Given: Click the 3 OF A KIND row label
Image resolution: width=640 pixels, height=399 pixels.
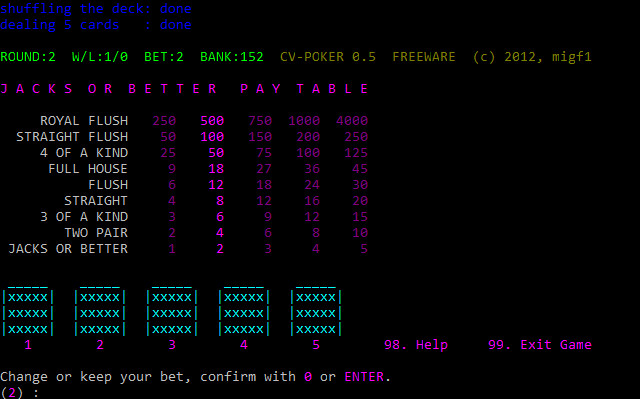Looking at the screenshot, I should click(84, 217).
